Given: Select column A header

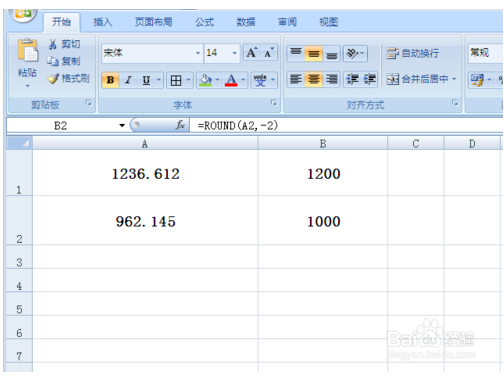Looking at the screenshot, I should pyautogui.click(x=145, y=144).
